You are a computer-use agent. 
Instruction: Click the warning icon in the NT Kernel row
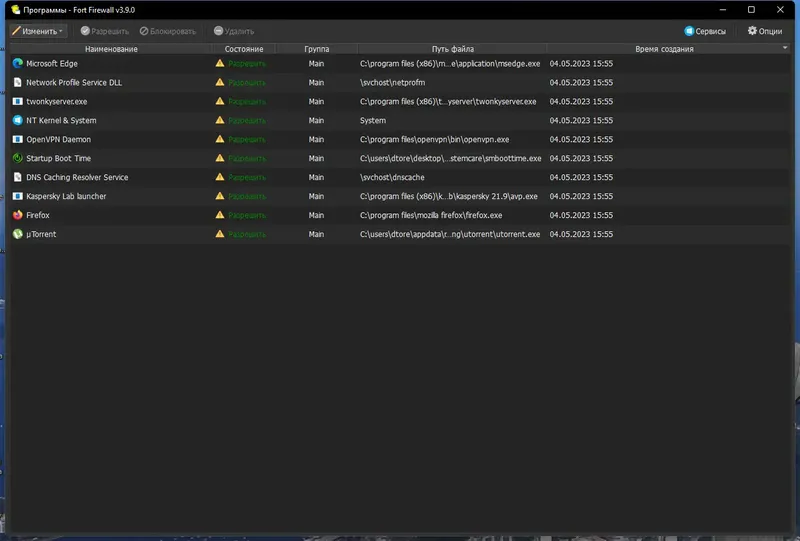coord(220,120)
